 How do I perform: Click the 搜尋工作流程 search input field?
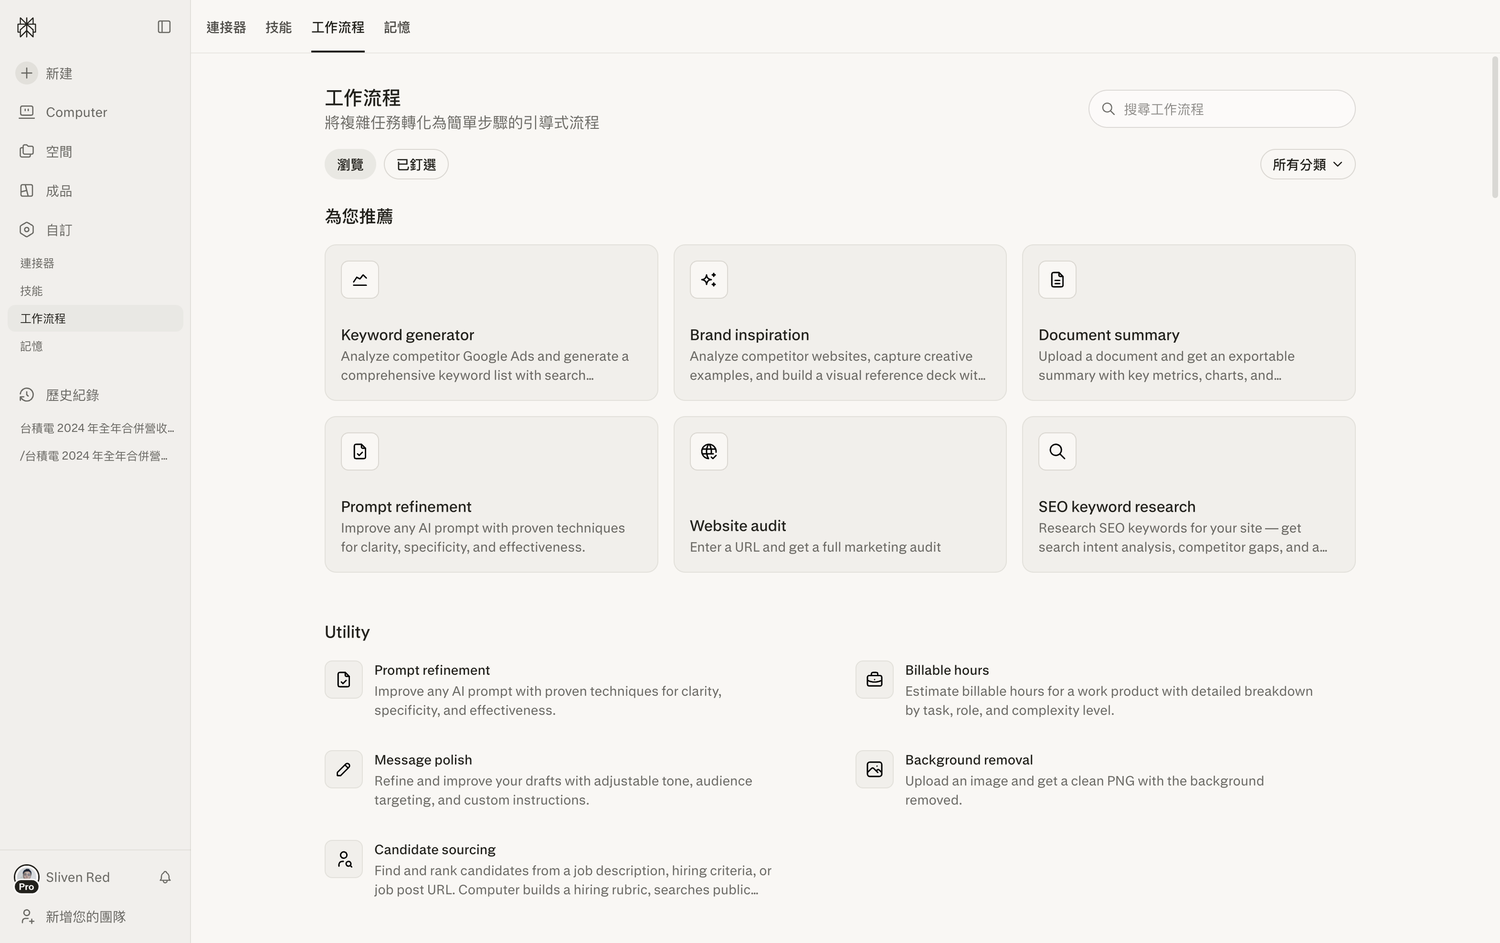[1222, 109]
